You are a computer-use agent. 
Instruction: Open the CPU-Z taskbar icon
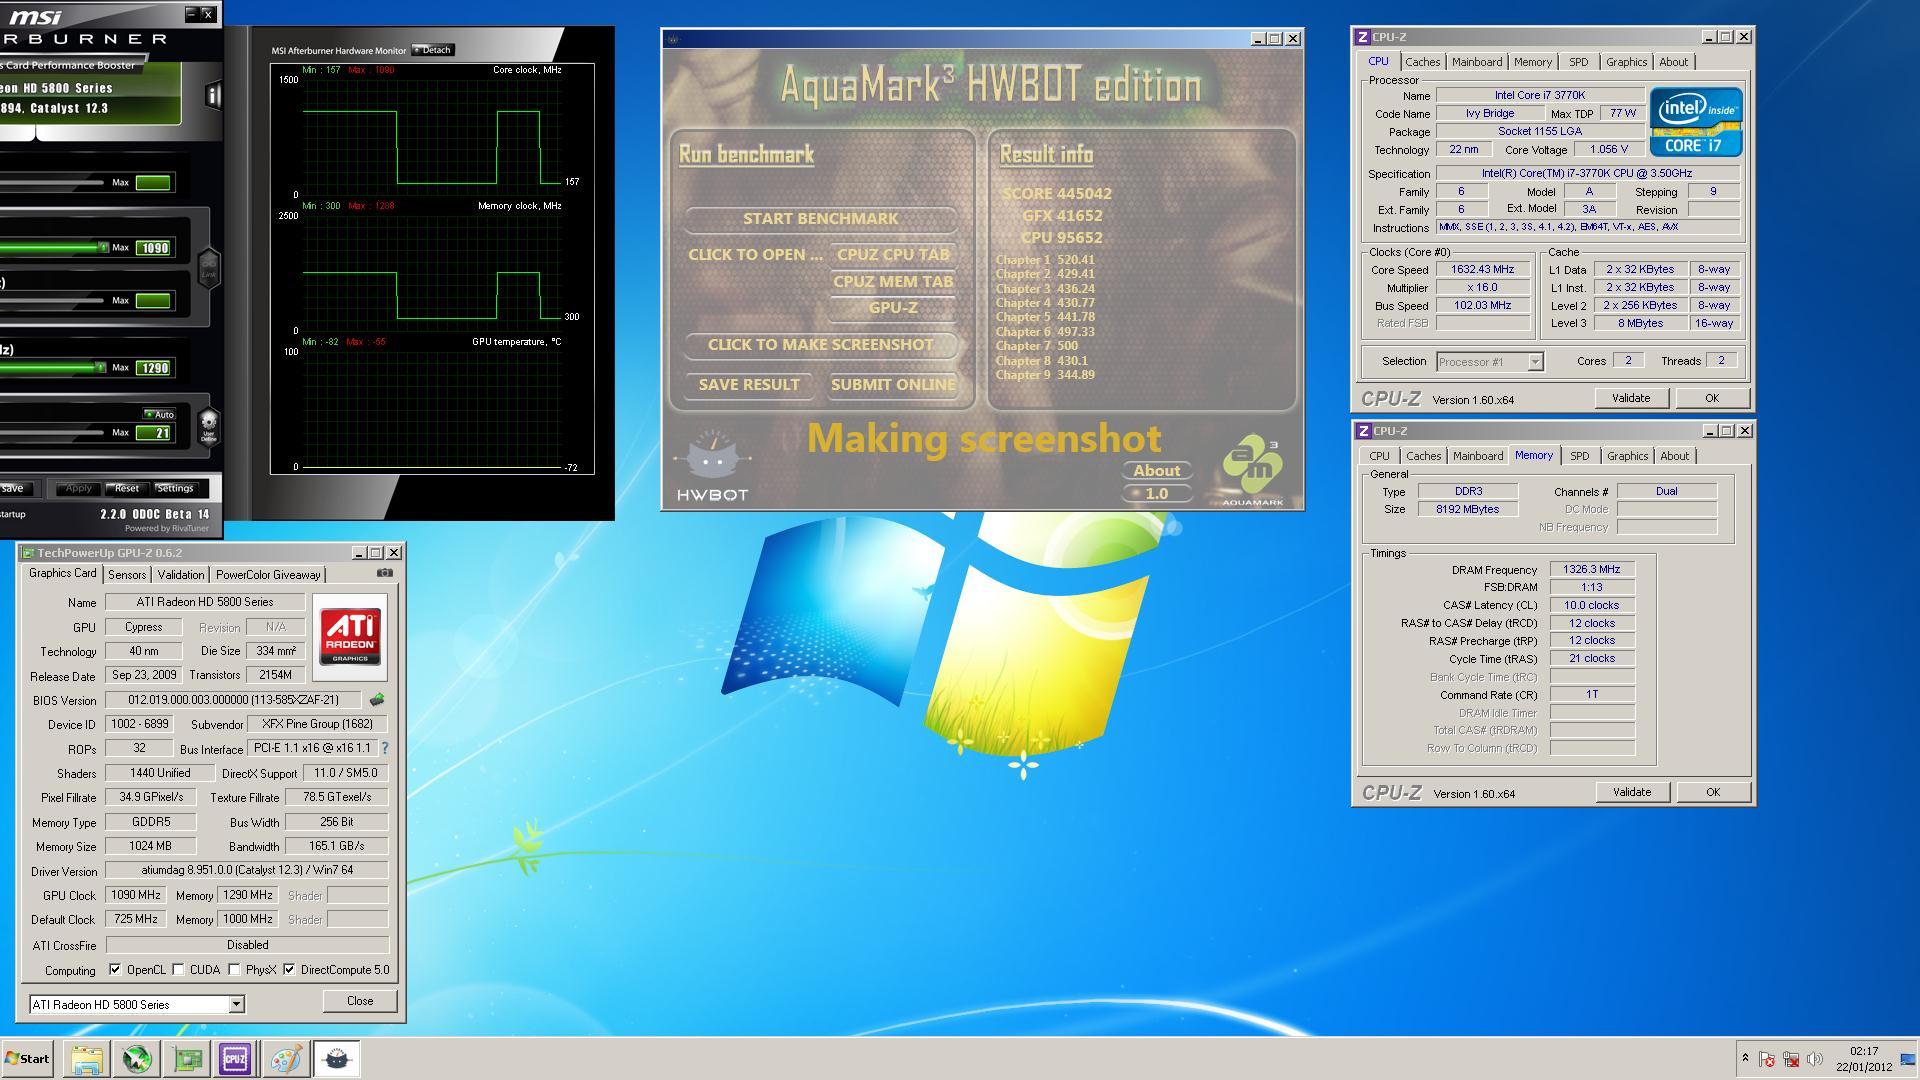pos(236,1059)
